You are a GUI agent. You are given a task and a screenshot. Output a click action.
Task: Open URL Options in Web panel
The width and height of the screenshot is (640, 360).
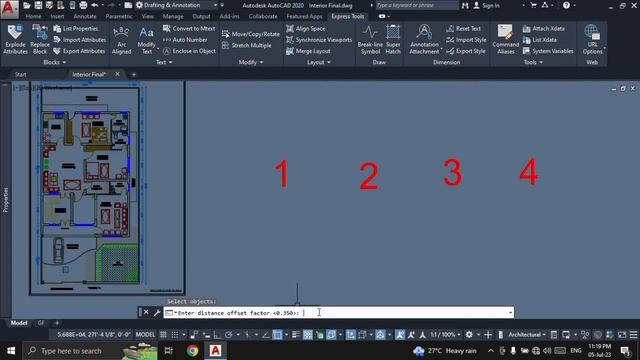[592, 40]
